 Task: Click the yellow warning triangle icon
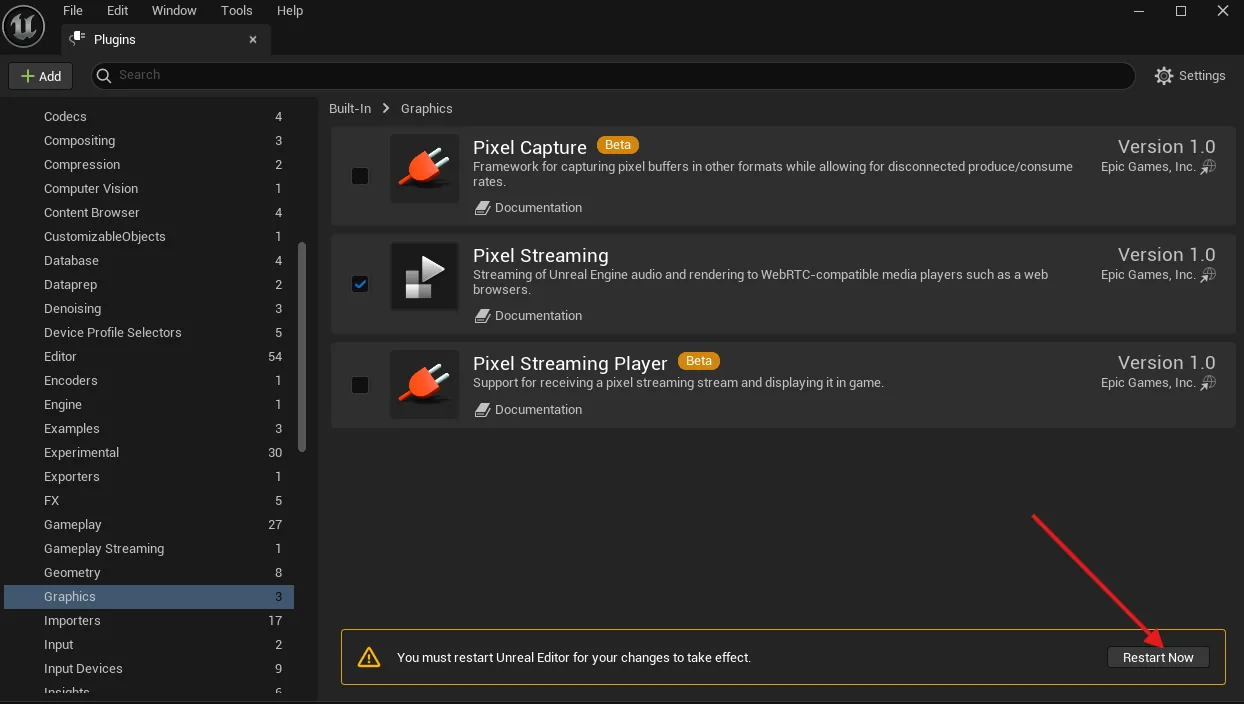point(369,657)
